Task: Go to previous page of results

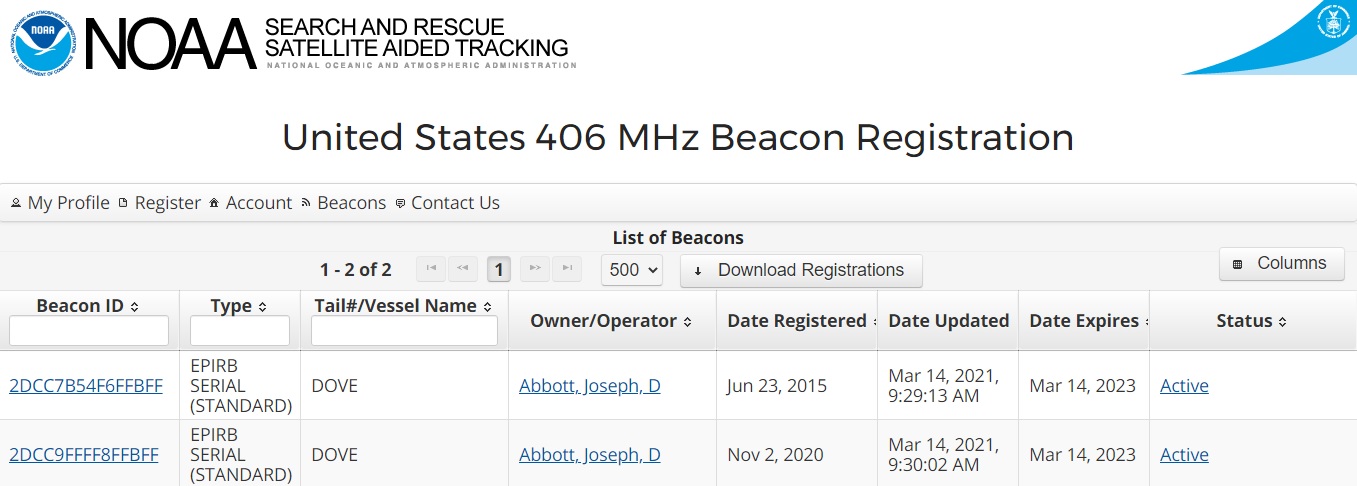Action: point(463,269)
